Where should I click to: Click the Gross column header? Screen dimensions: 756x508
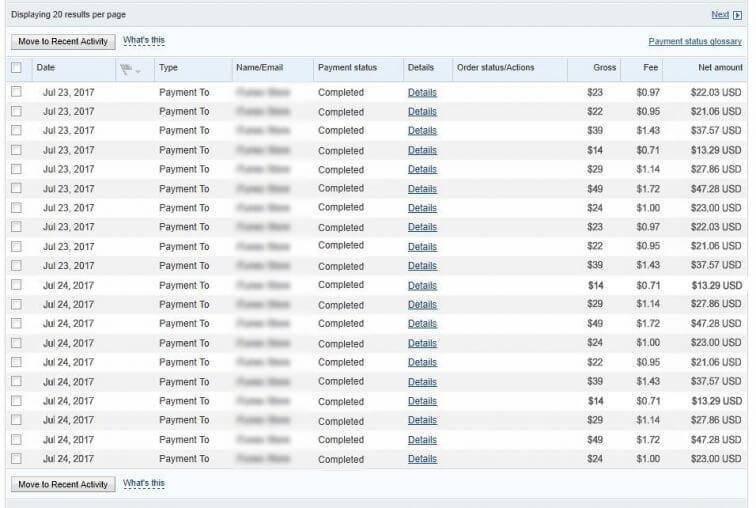[605, 67]
